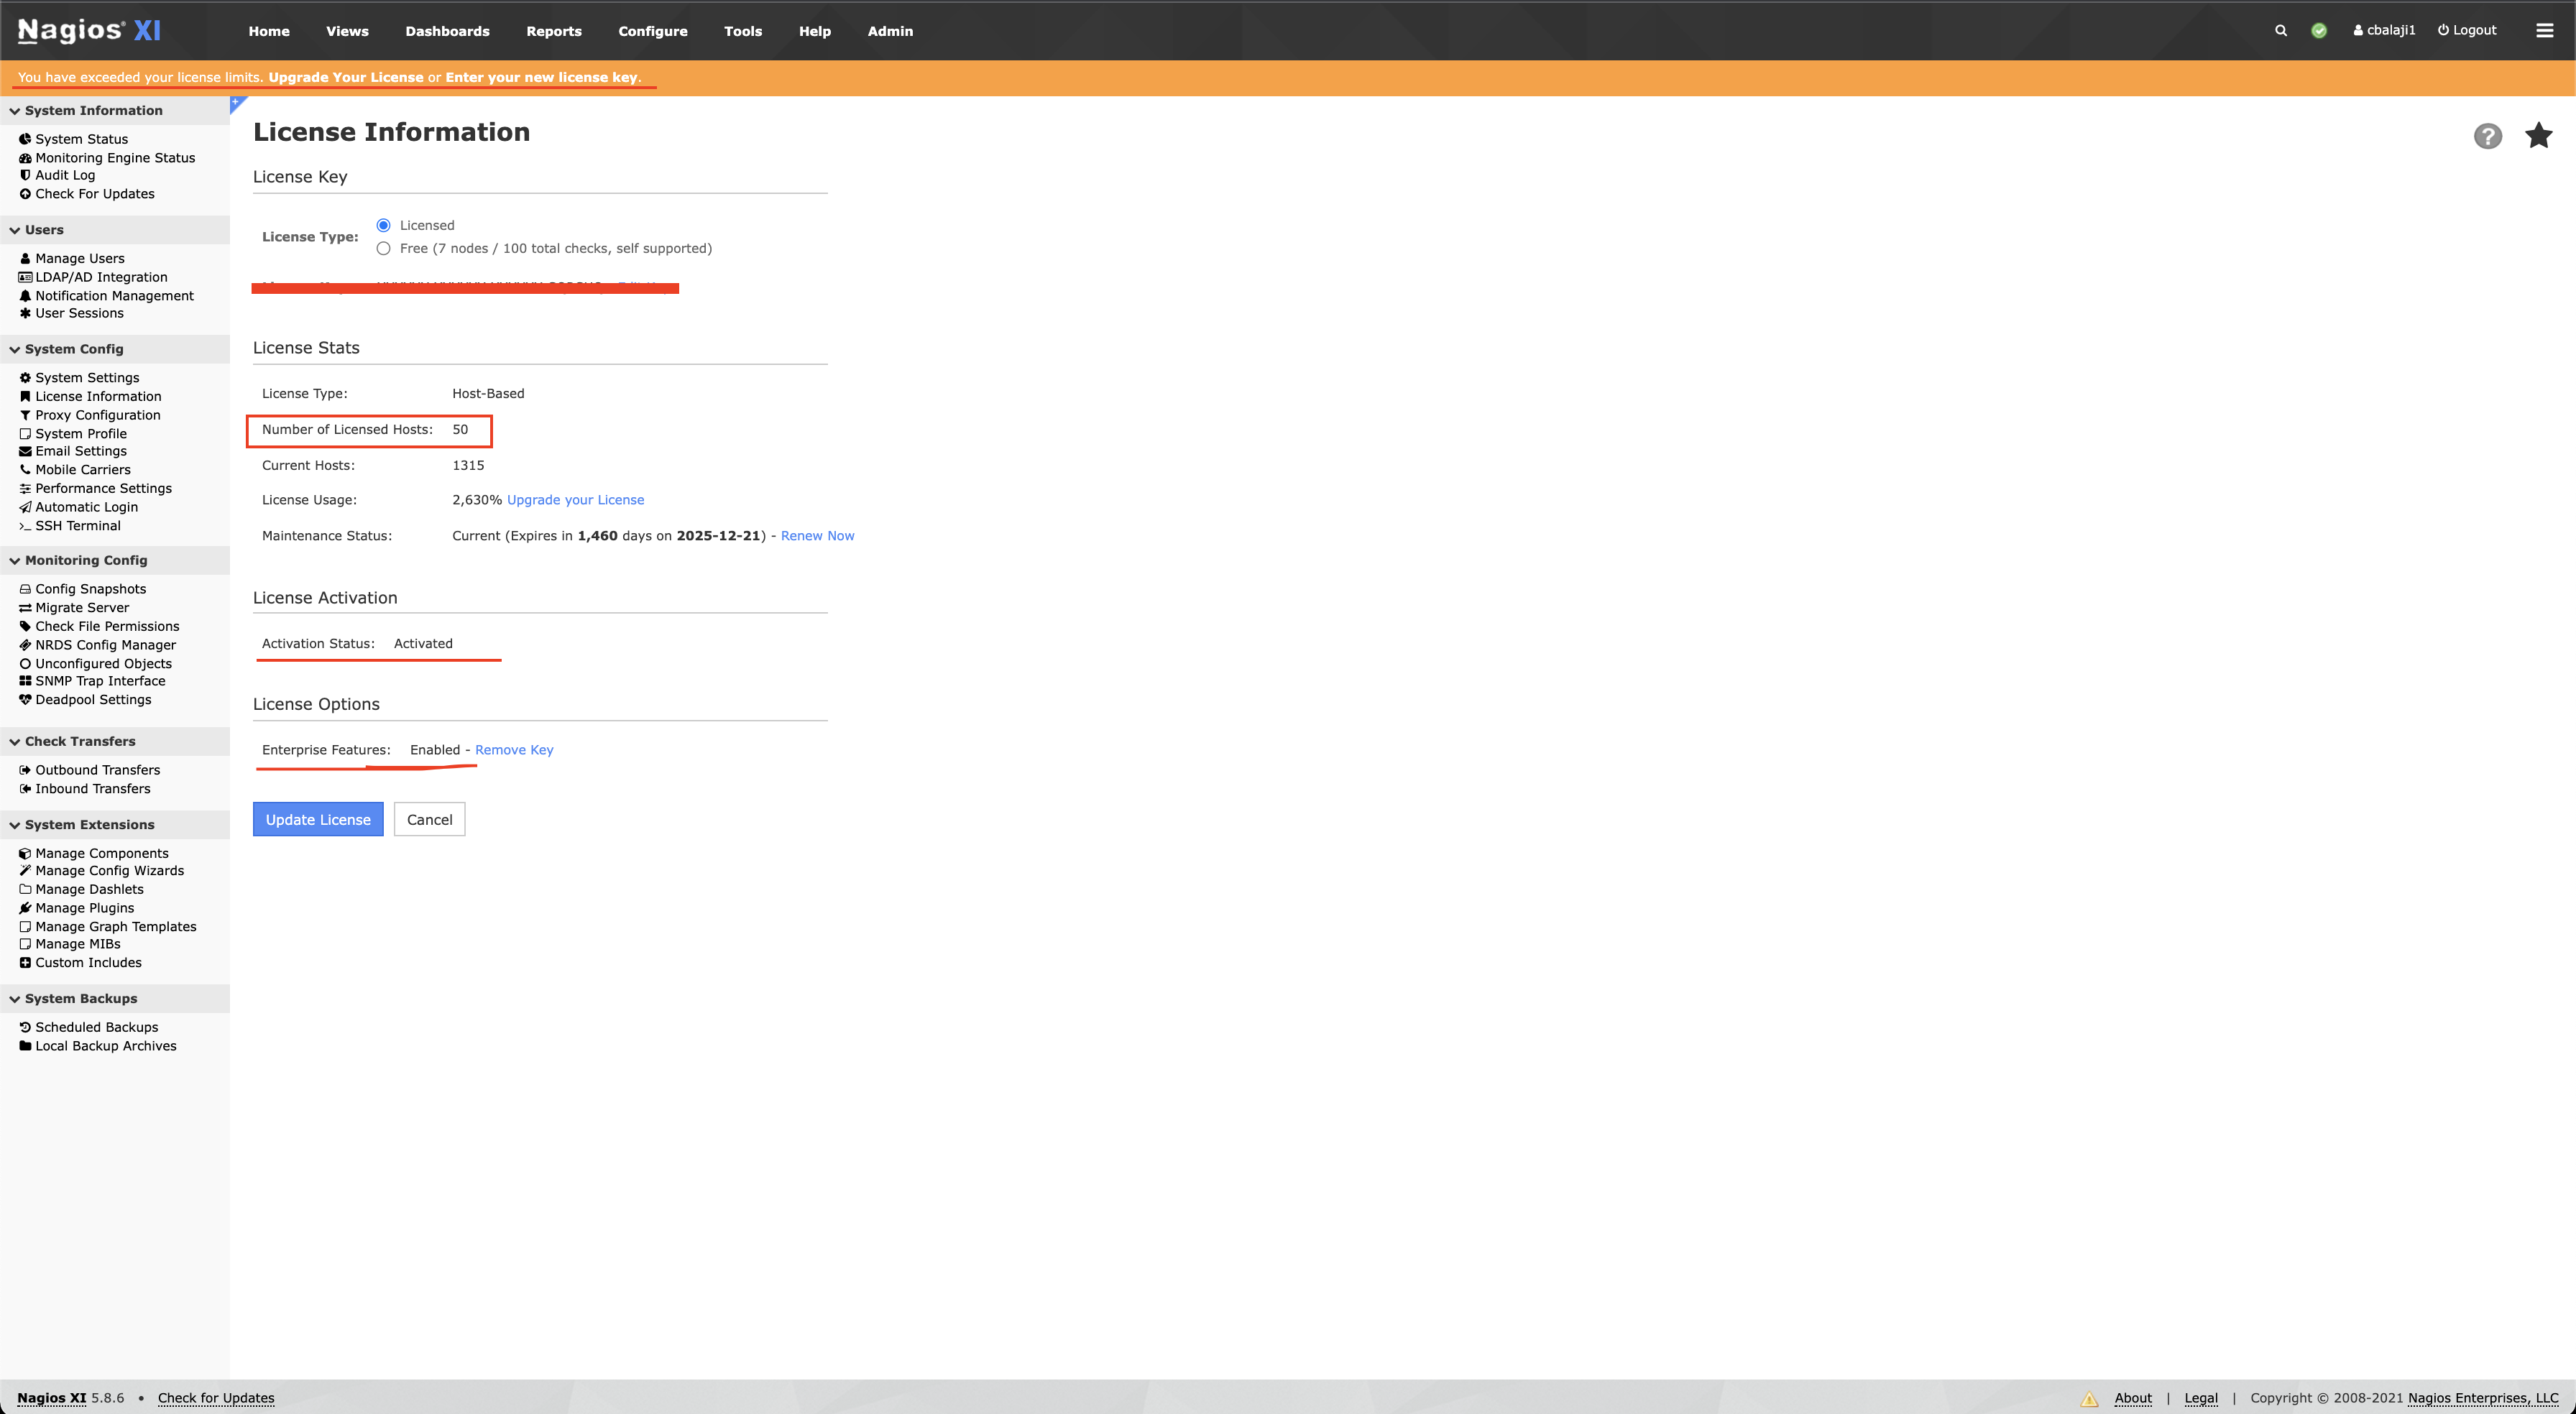Select the Free license radio button
The width and height of the screenshot is (2576, 1414).
(x=383, y=248)
